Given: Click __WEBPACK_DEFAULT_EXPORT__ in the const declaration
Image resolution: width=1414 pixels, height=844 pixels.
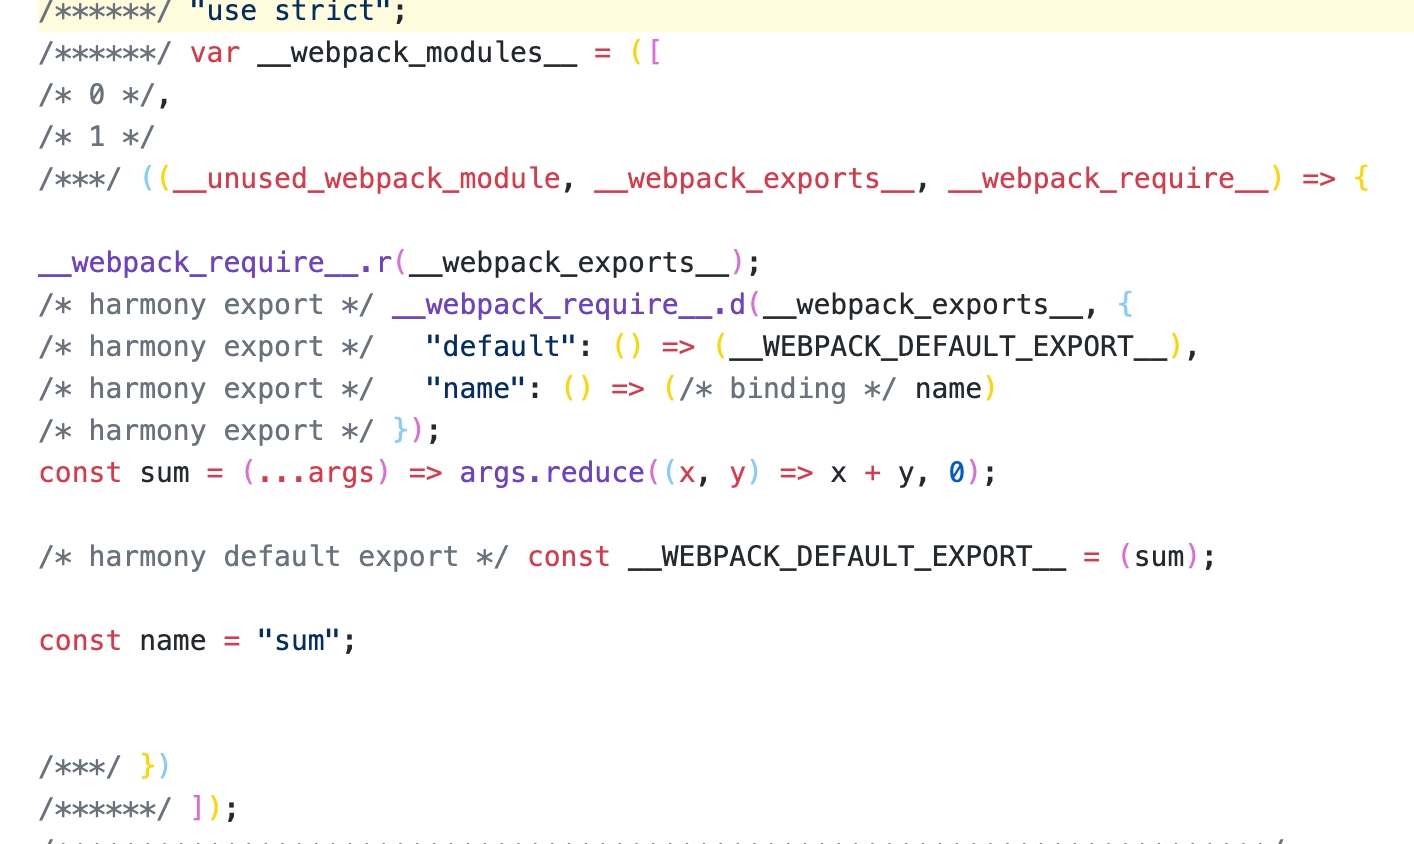Looking at the screenshot, I should 847,556.
